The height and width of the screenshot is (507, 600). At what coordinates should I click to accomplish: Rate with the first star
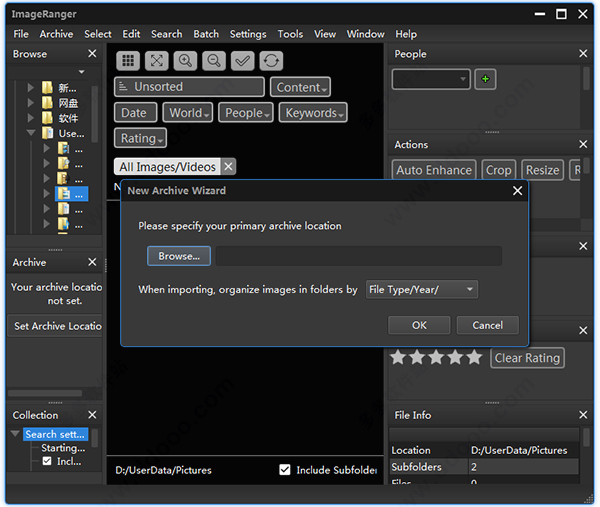tap(398, 357)
